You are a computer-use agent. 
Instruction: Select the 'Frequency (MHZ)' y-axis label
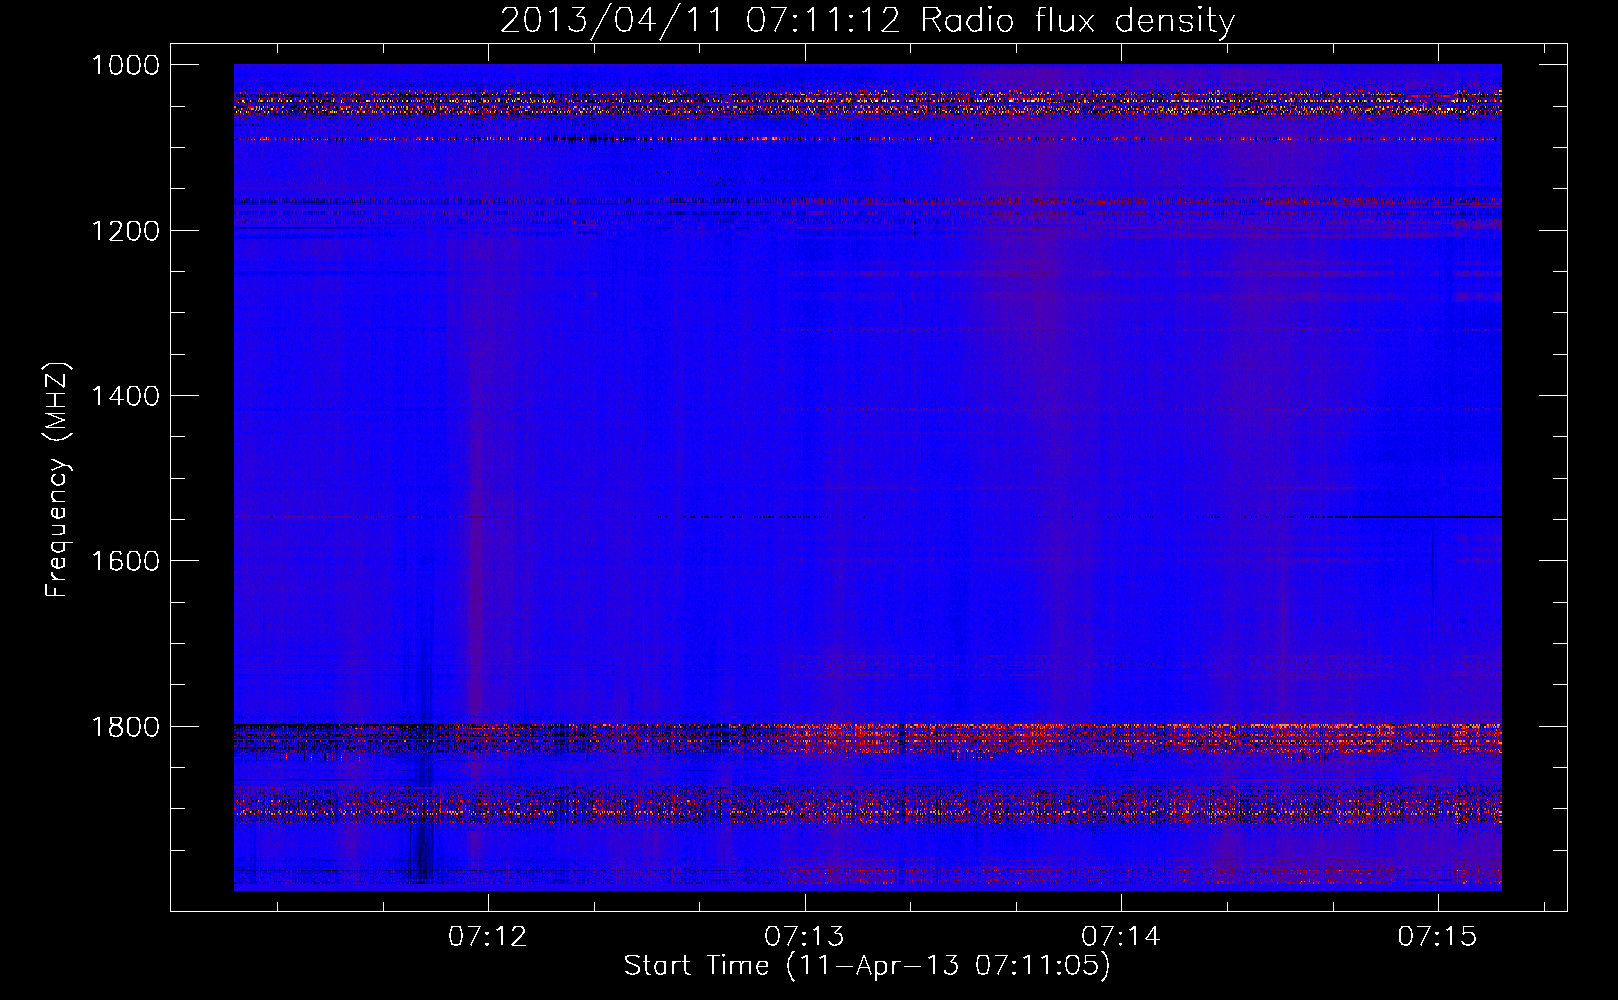pyautogui.click(x=58, y=480)
